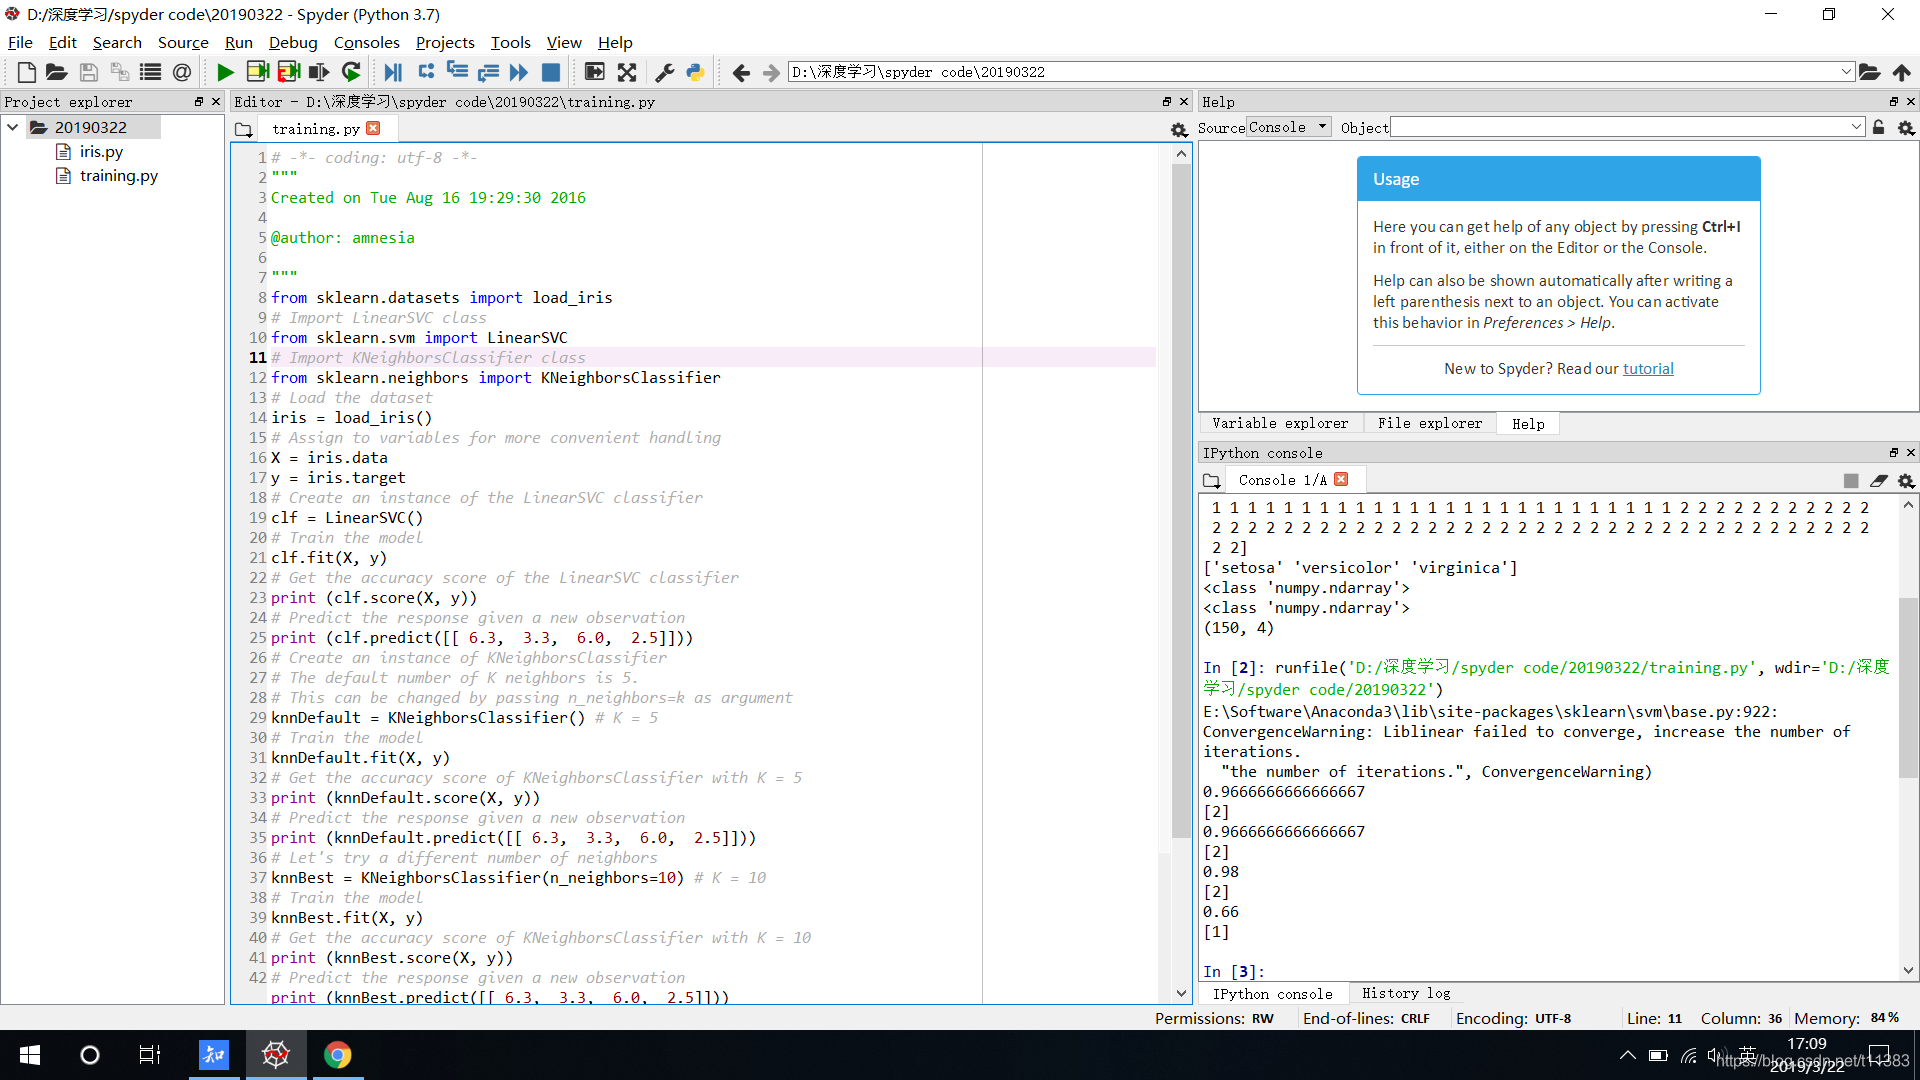Browse editor tabs folder icon
The image size is (1920, 1080).
coord(243,130)
